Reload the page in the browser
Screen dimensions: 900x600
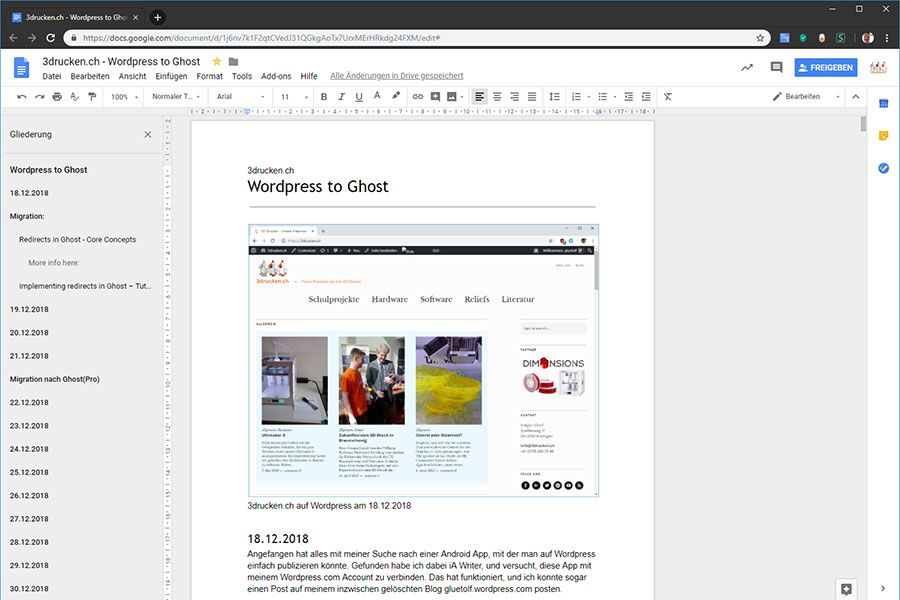pyautogui.click(x=51, y=38)
